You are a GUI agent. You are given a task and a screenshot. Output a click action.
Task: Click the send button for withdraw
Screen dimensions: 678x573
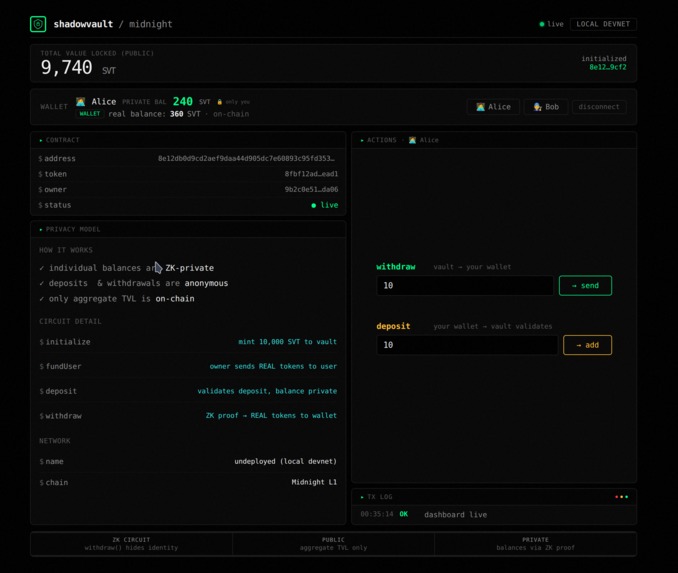(x=585, y=285)
